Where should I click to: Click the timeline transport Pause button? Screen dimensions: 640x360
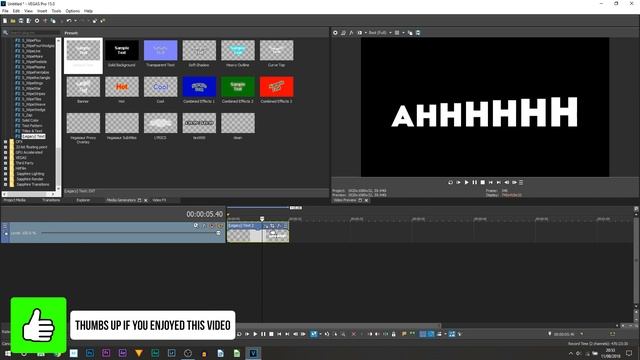pos(263,334)
